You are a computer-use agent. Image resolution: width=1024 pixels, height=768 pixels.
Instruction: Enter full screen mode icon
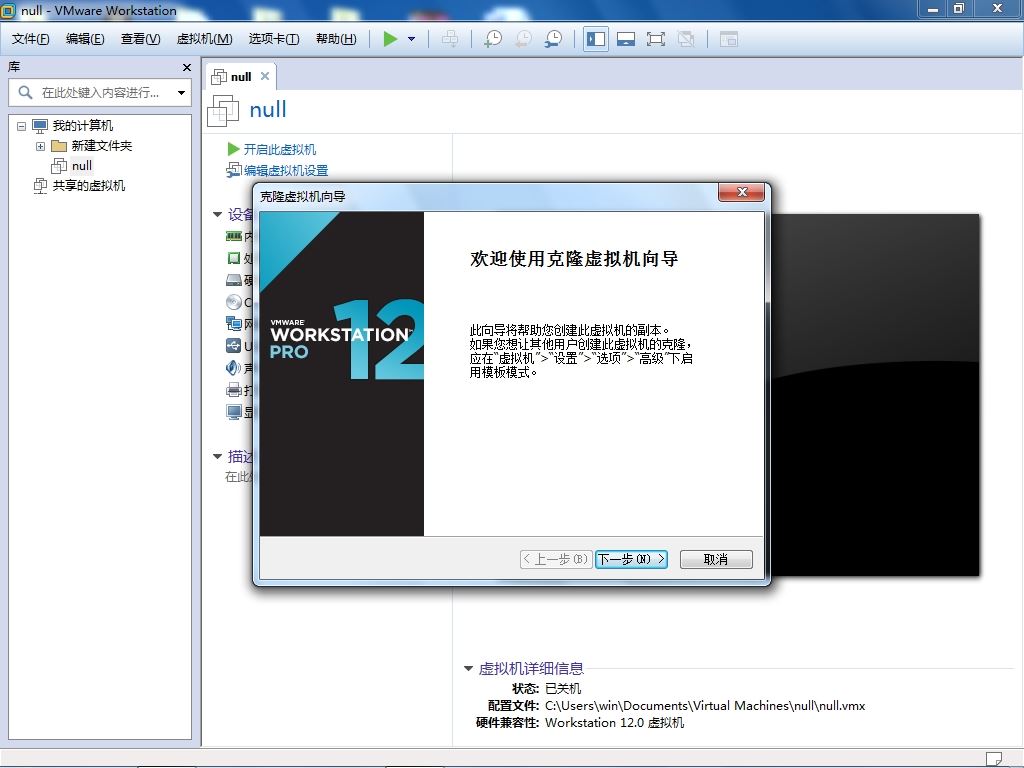click(656, 39)
